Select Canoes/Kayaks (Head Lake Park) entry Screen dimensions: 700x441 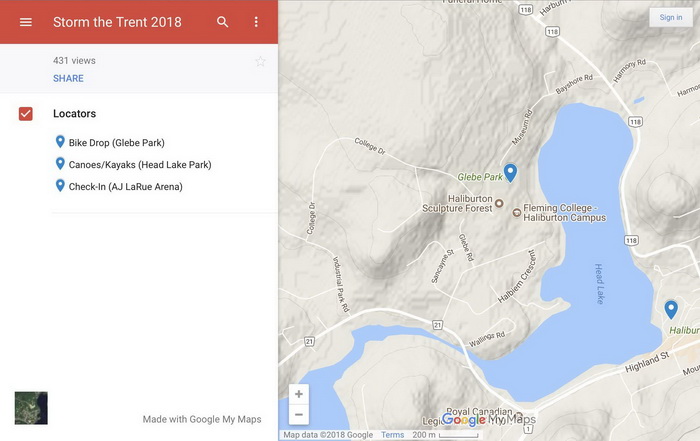coord(139,164)
